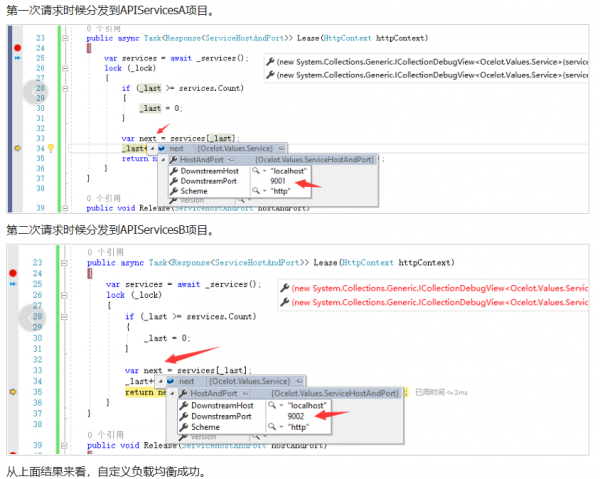Viewport: 600px width, 479px height.
Task: Click the text '第二次请求时候分发到APIServicesB项目。'
Action: [110, 230]
